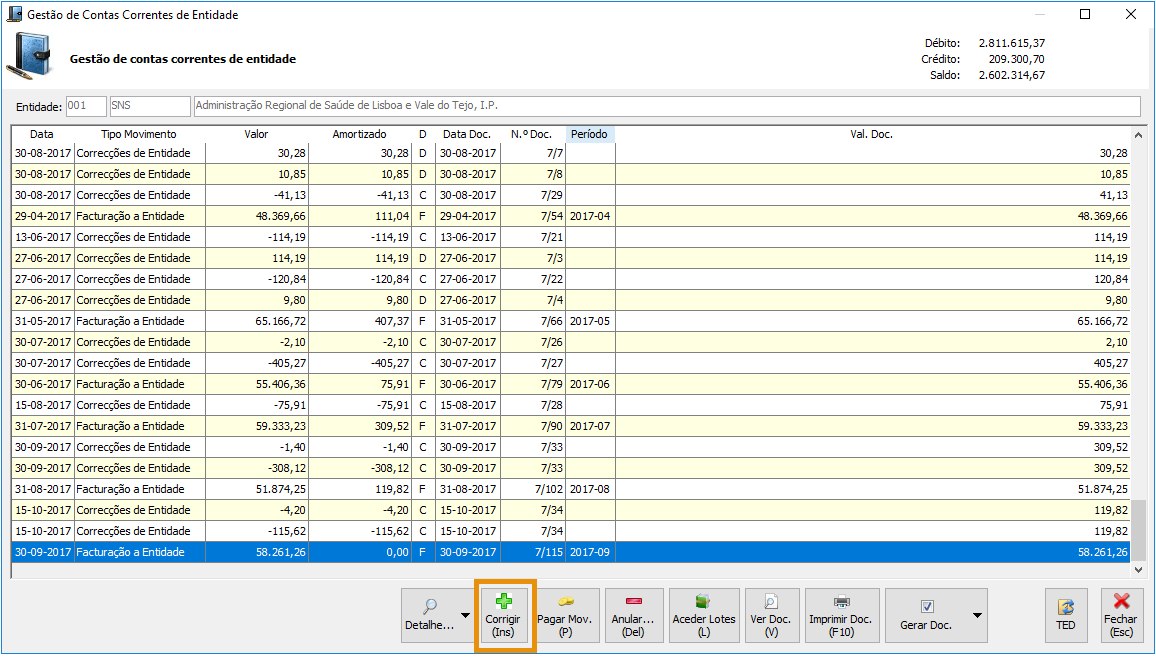The image size is (1156, 657).
Task: Click the vertical scrollbar thumb
Action: (1138, 529)
